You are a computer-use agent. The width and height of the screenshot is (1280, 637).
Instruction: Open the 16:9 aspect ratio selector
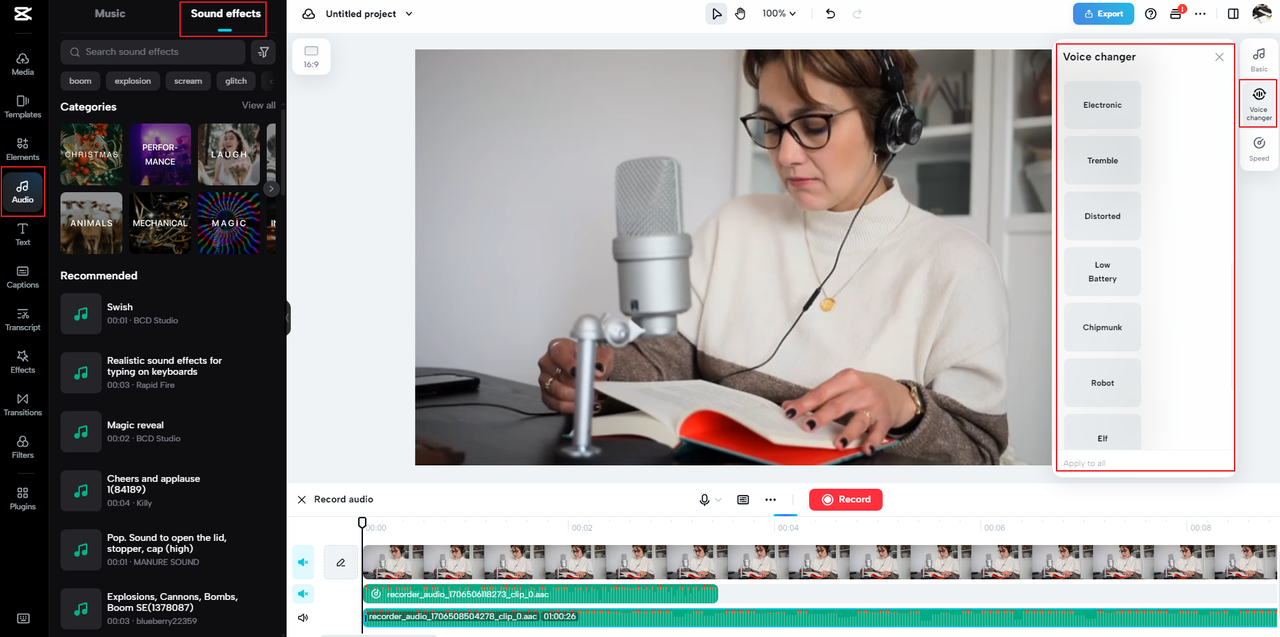coord(311,56)
